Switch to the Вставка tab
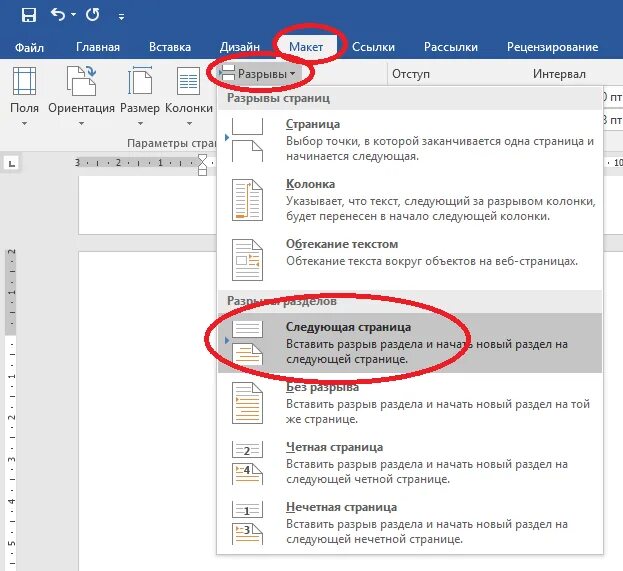Screen dimensions: 623x571 coord(170,47)
